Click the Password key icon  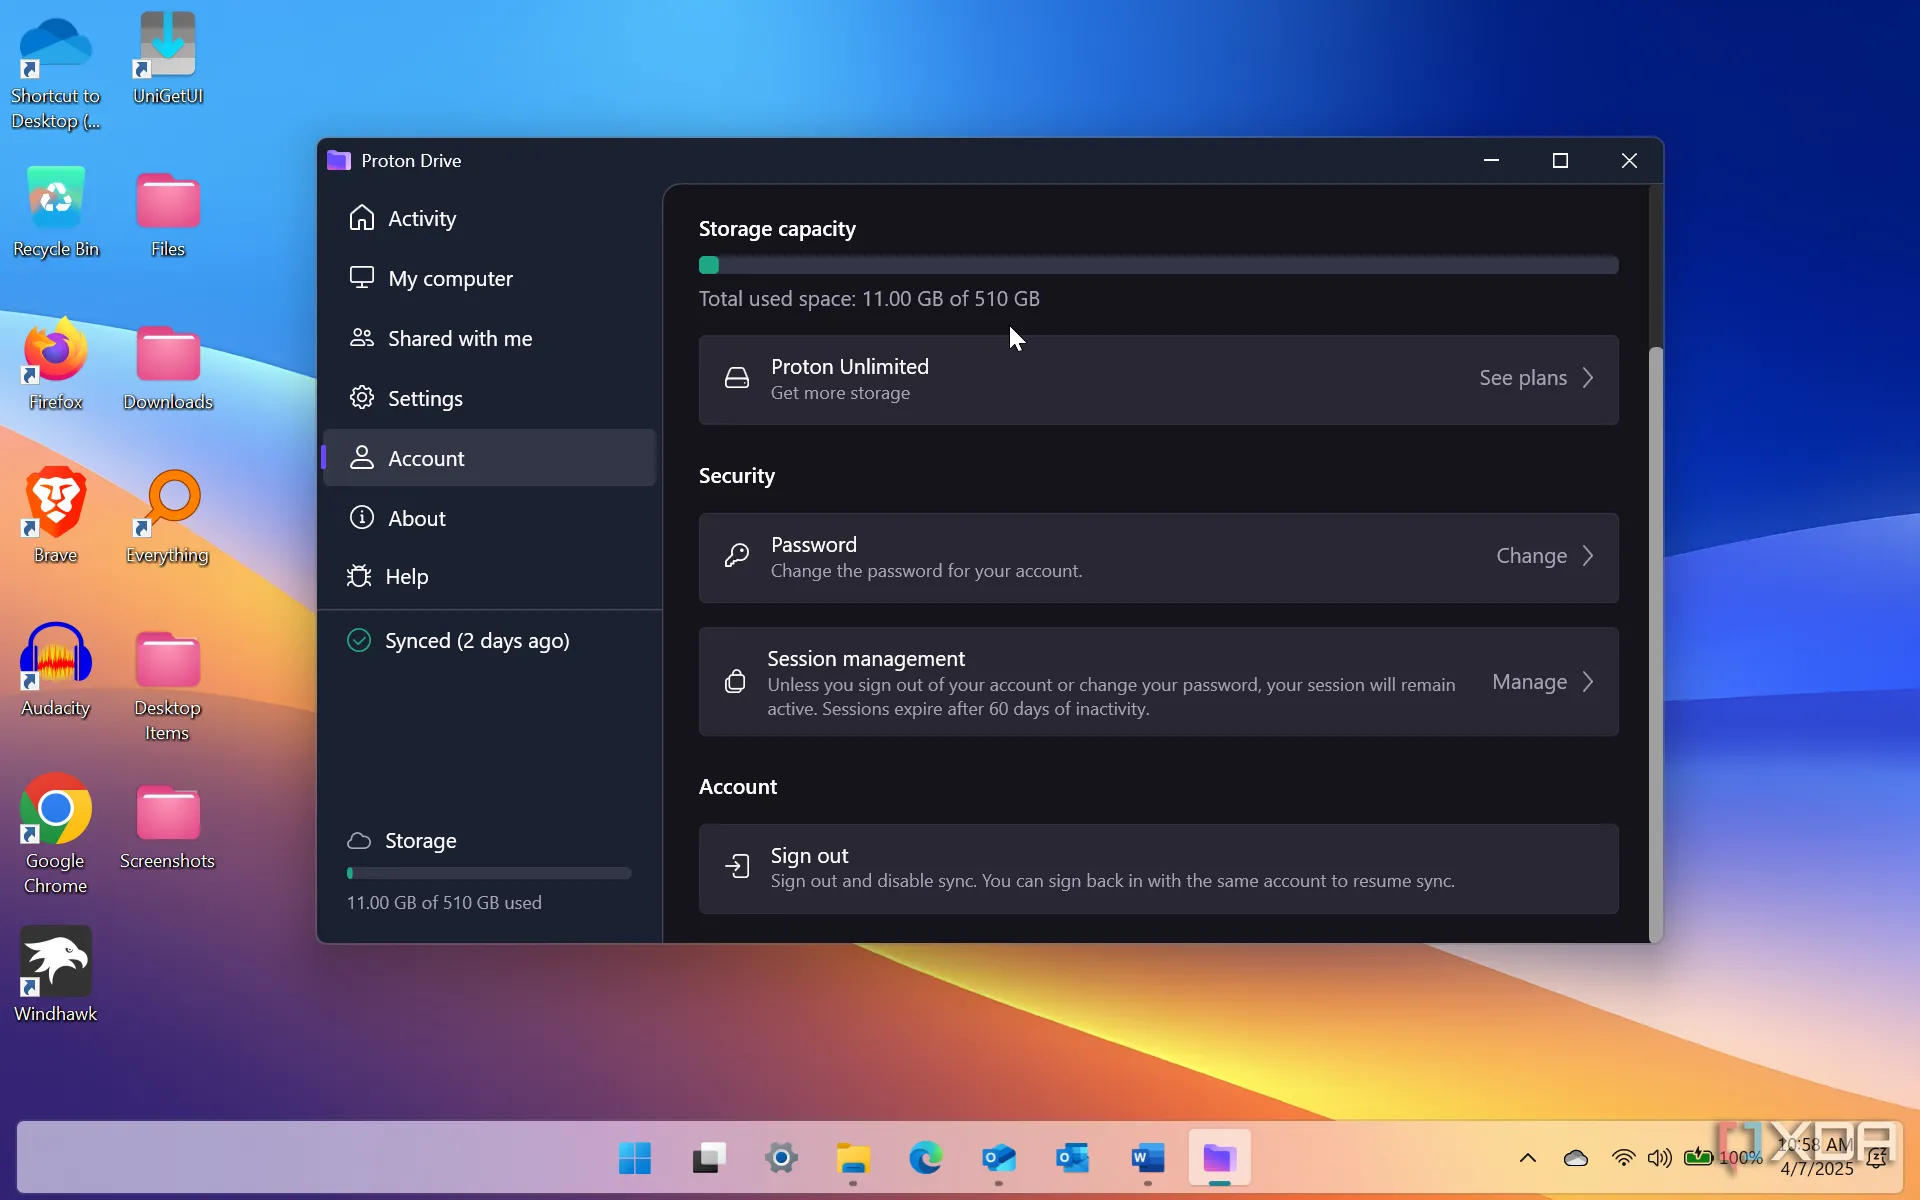[737, 556]
